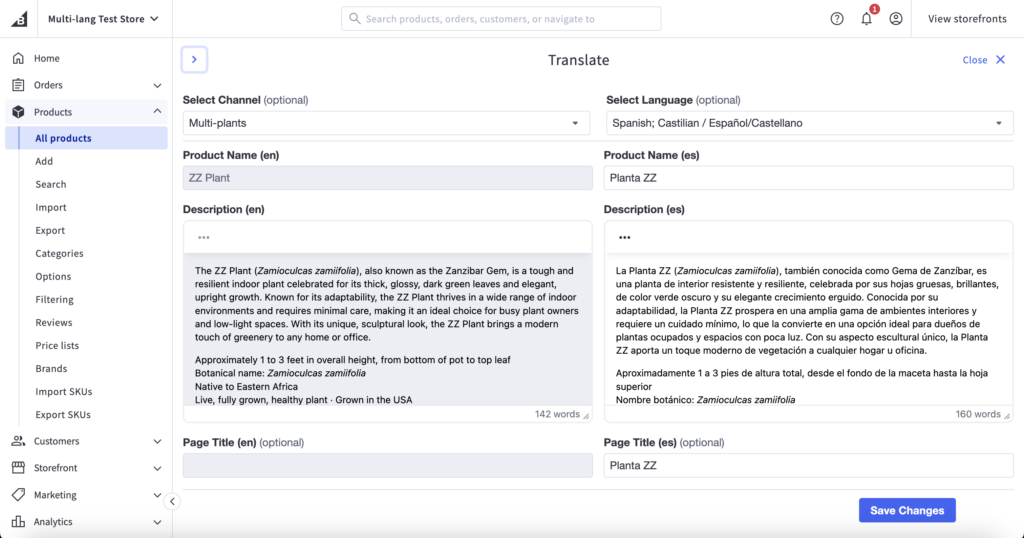Open the help question mark icon
This screenshot has width=1024, height=538.
tap(837, 19)
